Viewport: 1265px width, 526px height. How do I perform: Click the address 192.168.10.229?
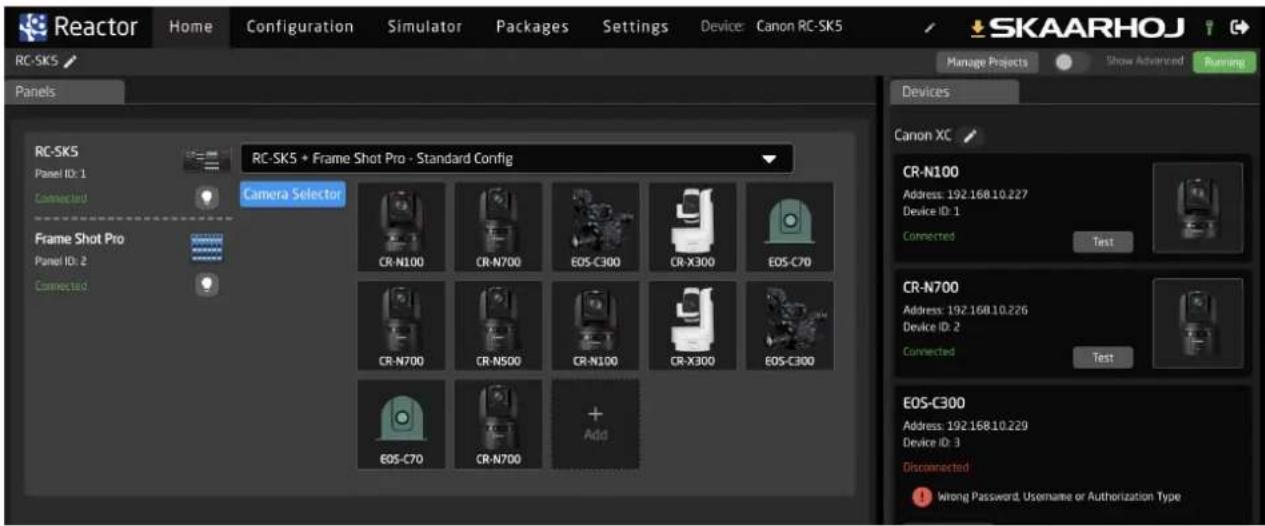click(986, 425)
